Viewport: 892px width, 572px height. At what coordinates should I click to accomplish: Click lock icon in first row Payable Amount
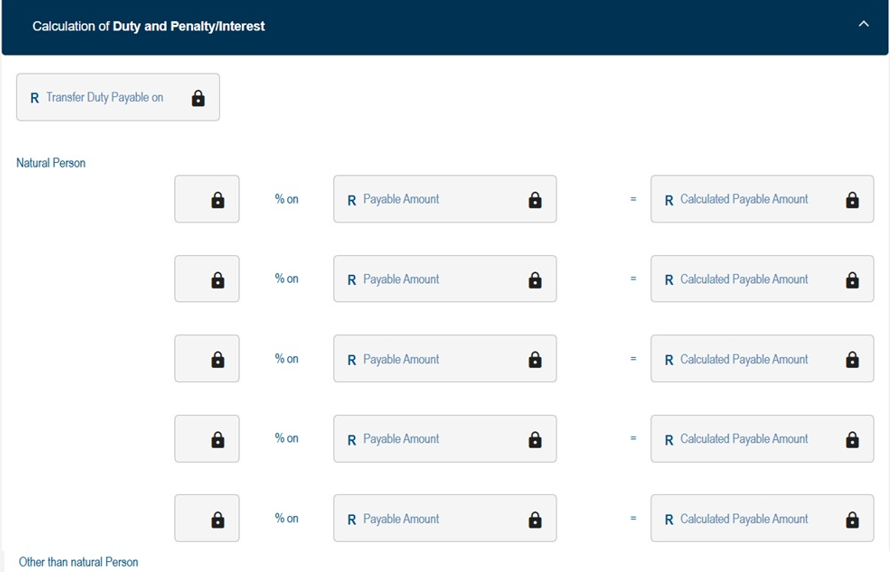535,200
